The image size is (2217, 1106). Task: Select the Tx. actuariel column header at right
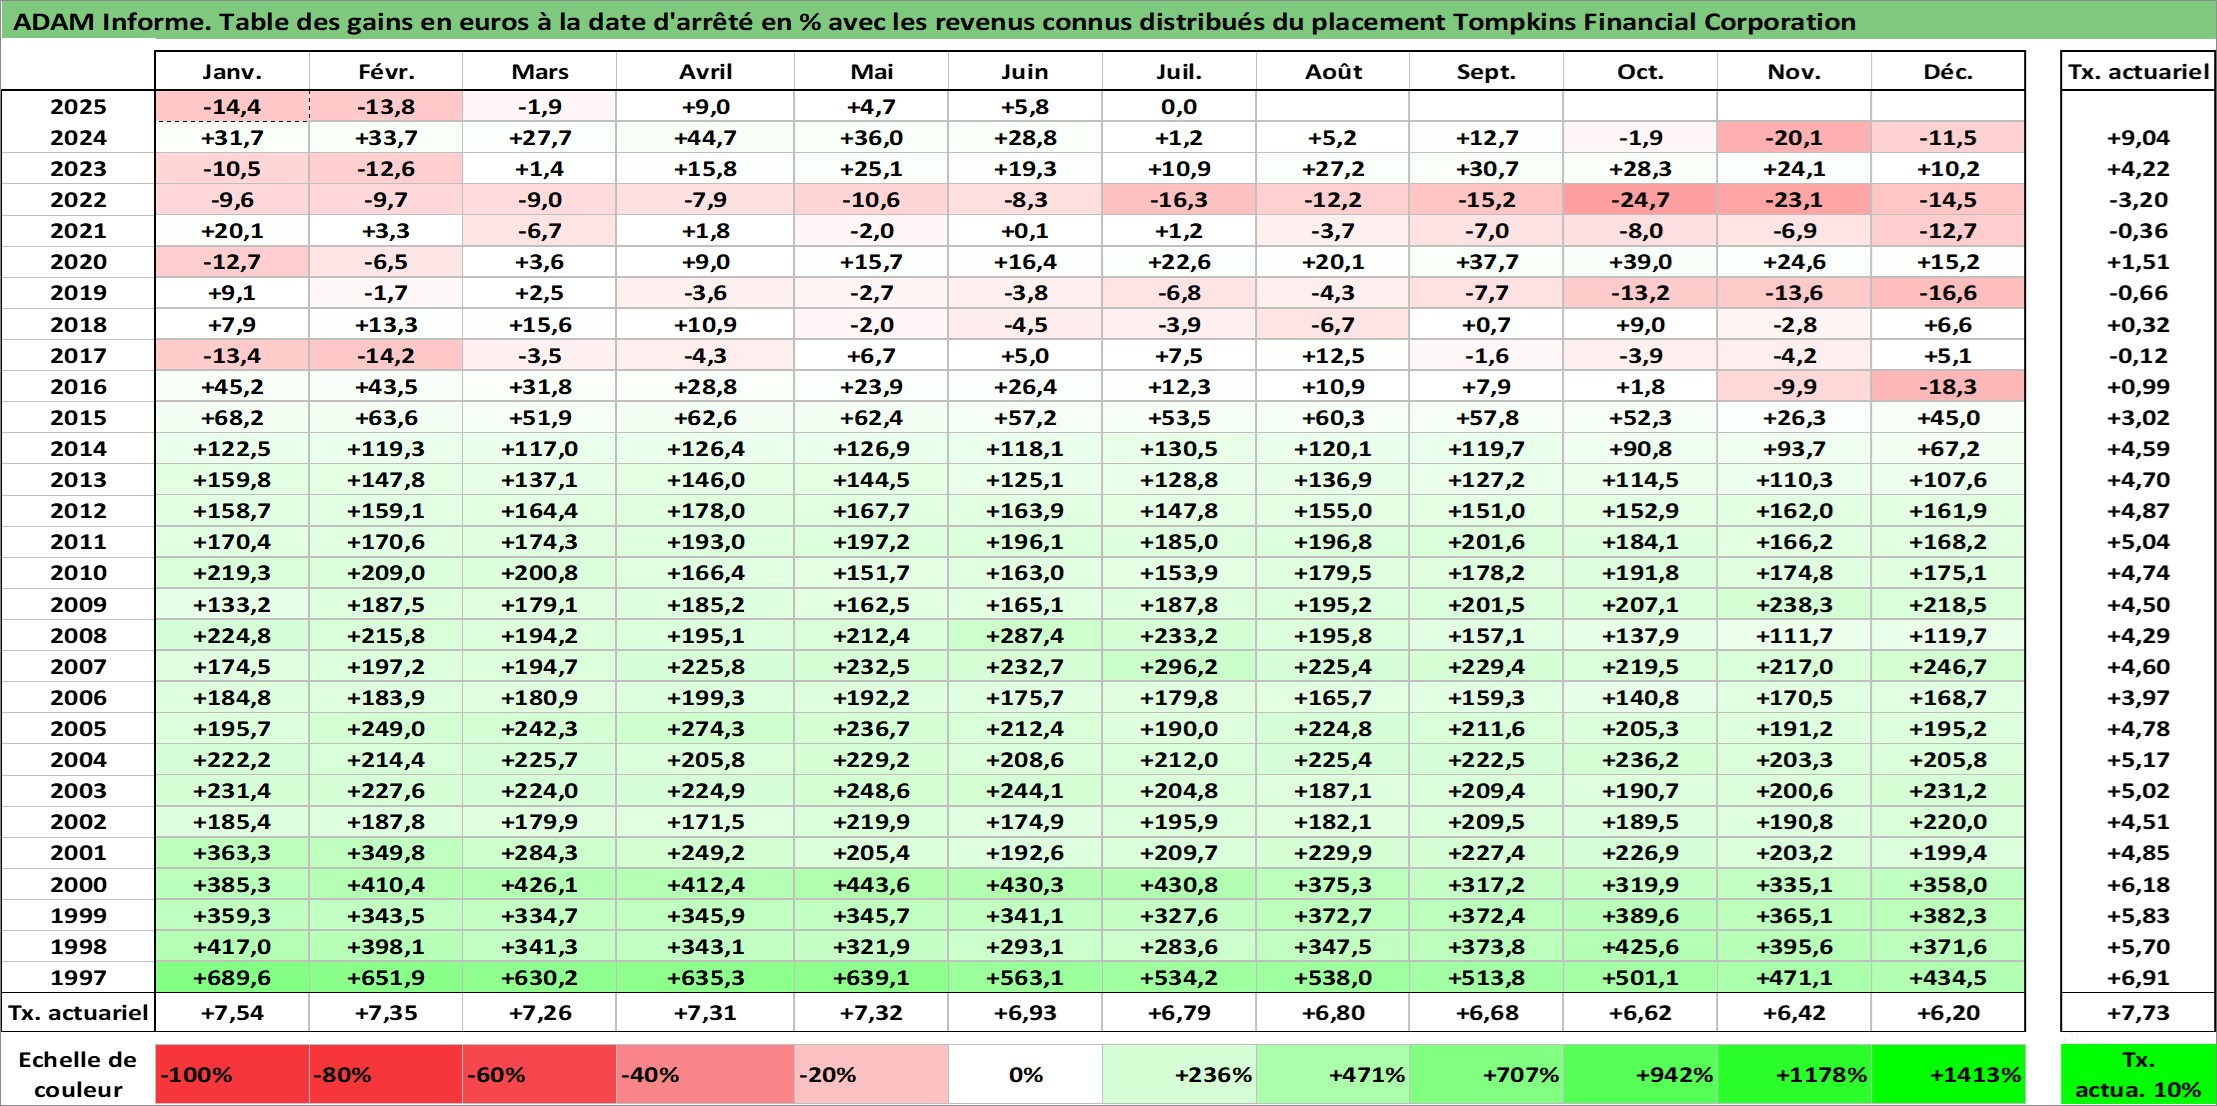tap(2138, 71)
